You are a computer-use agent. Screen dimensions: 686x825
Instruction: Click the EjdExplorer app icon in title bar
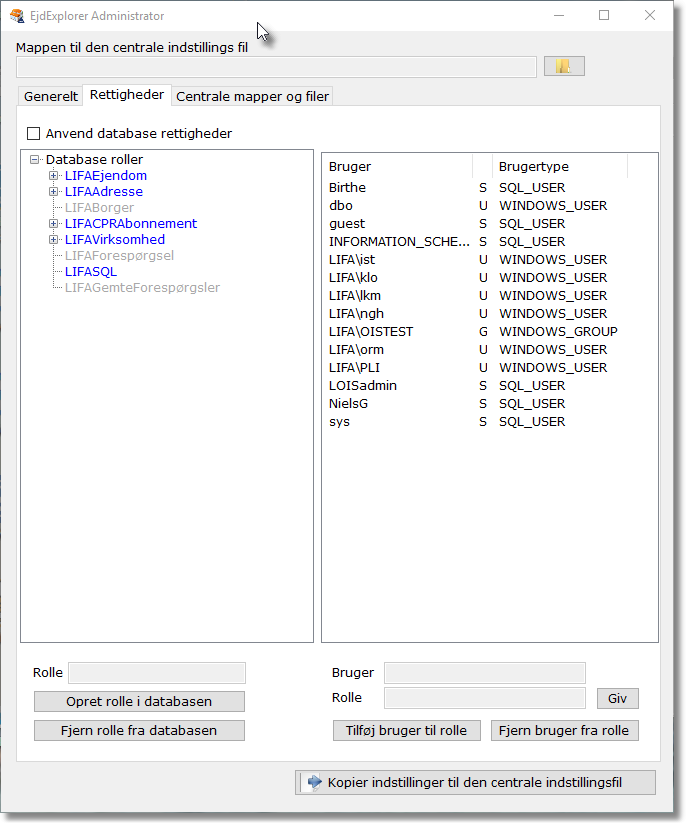(17, 16)
